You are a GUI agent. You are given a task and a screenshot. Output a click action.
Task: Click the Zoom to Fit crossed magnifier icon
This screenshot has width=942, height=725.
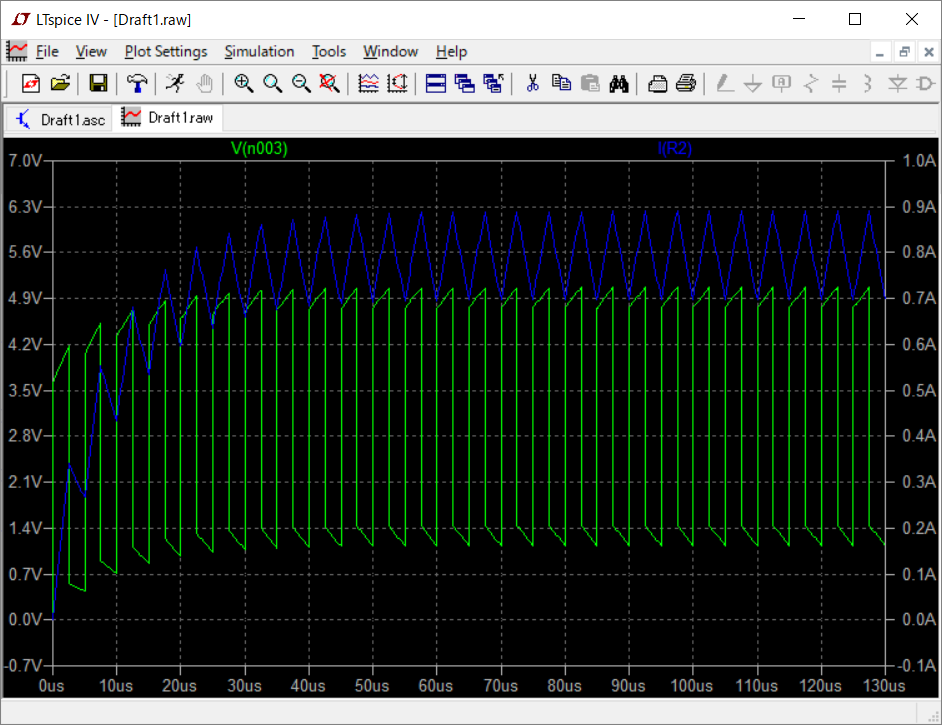[x=329, y=83]
